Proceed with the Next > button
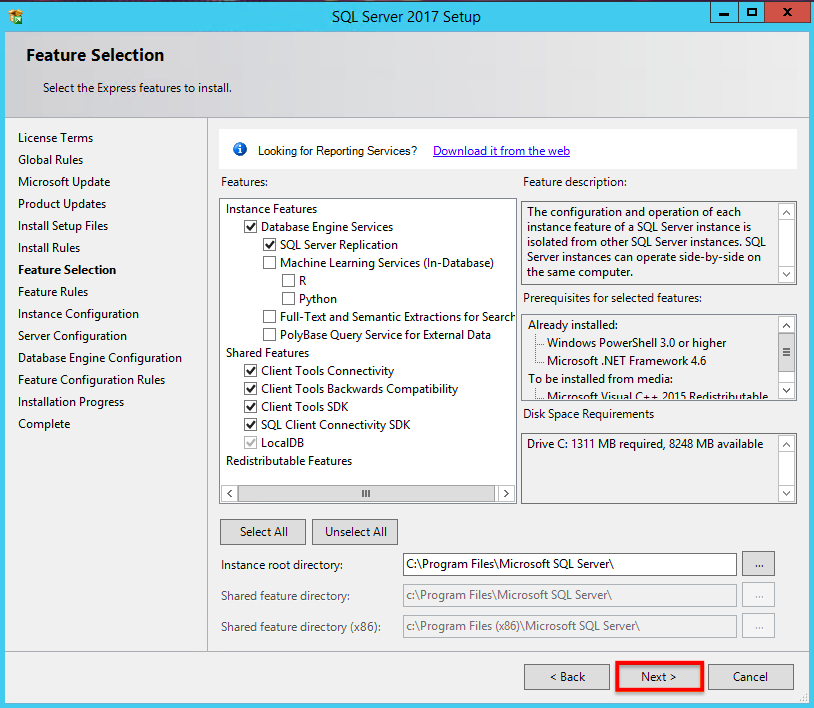Screen dimensions: 814x708 click(x=659, y=677)
